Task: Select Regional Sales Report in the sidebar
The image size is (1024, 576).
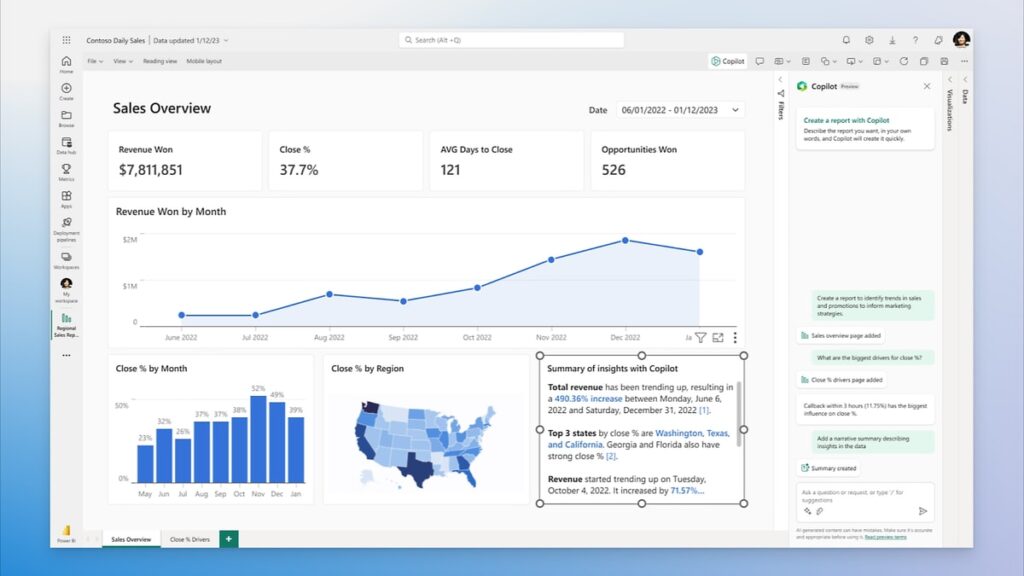Action: (x=66, y=325)
